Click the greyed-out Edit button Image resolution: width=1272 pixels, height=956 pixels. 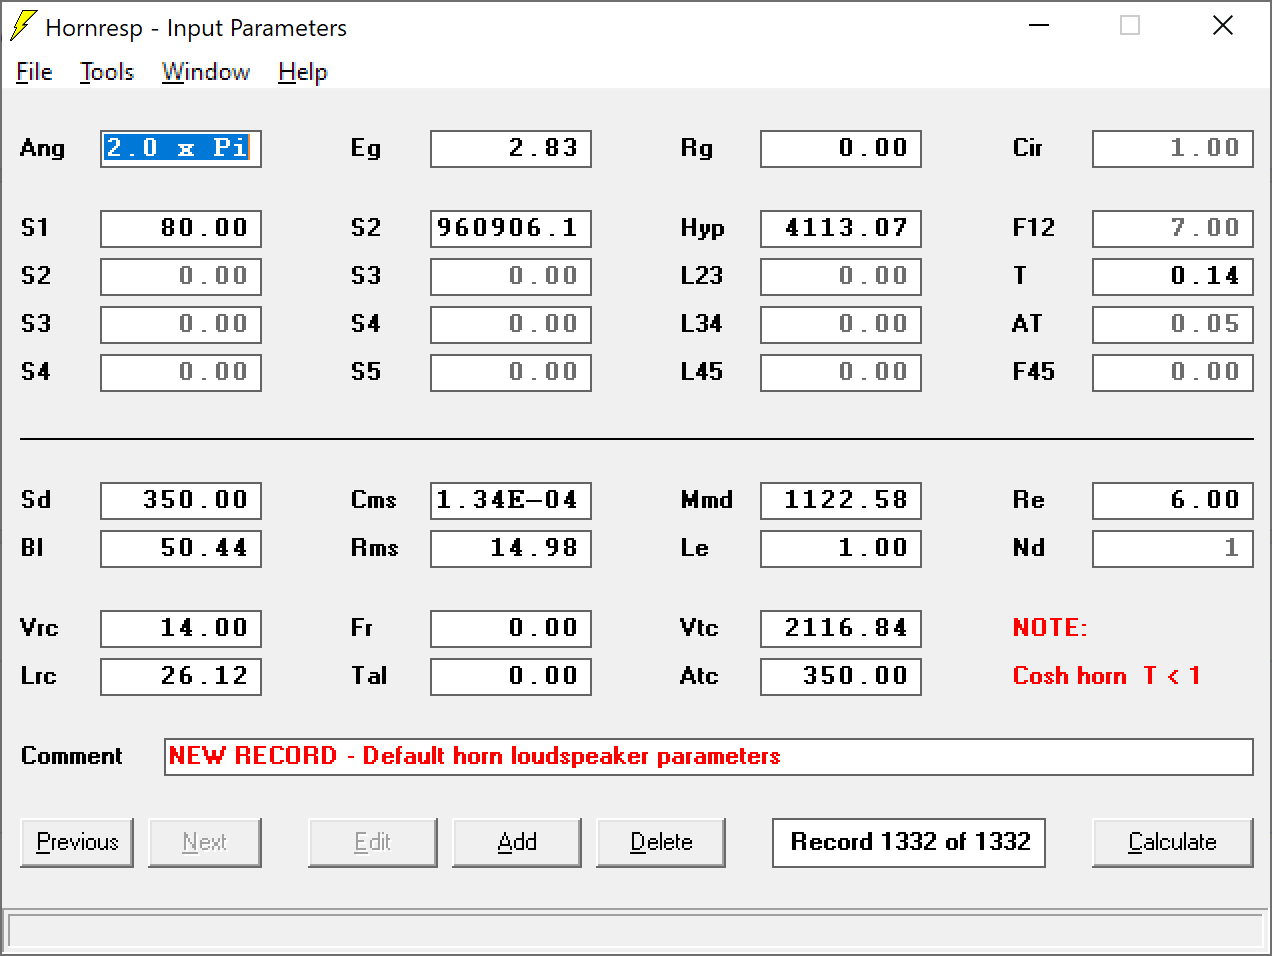pyautogui.click(x=373, y=843)
